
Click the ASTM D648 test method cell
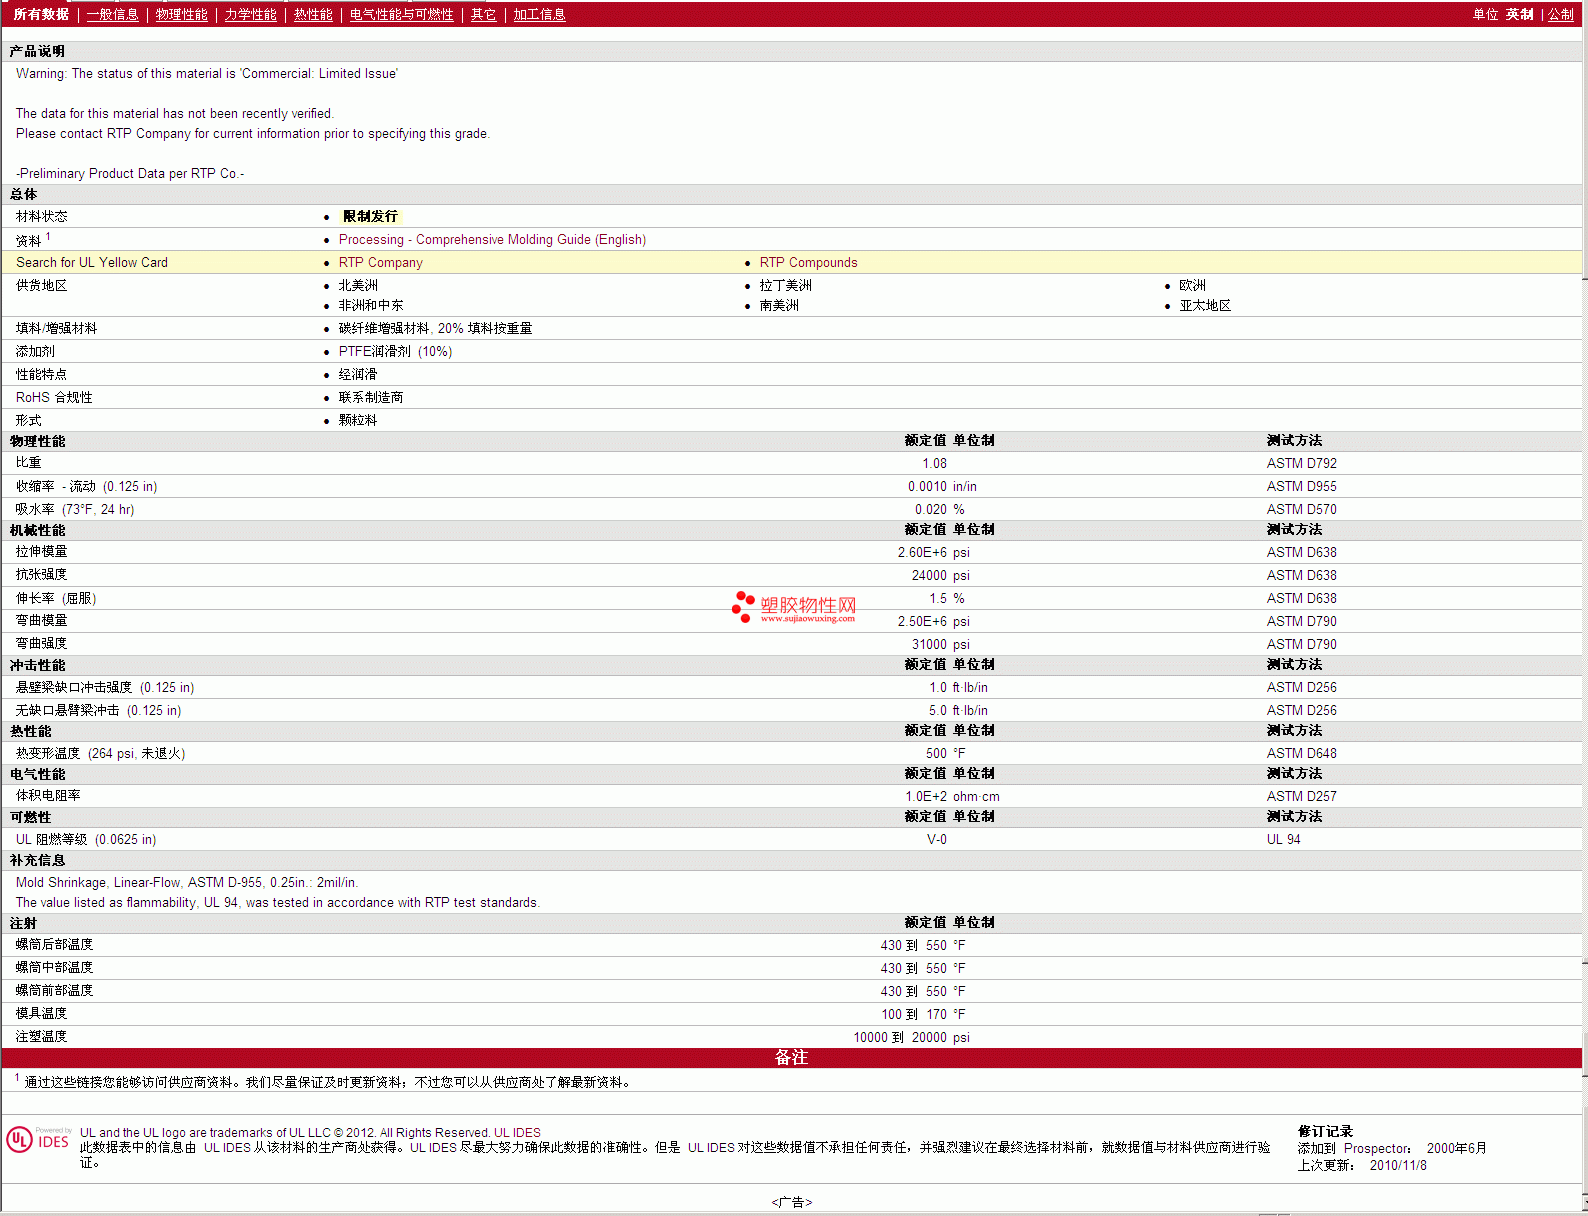[1301, 753]
